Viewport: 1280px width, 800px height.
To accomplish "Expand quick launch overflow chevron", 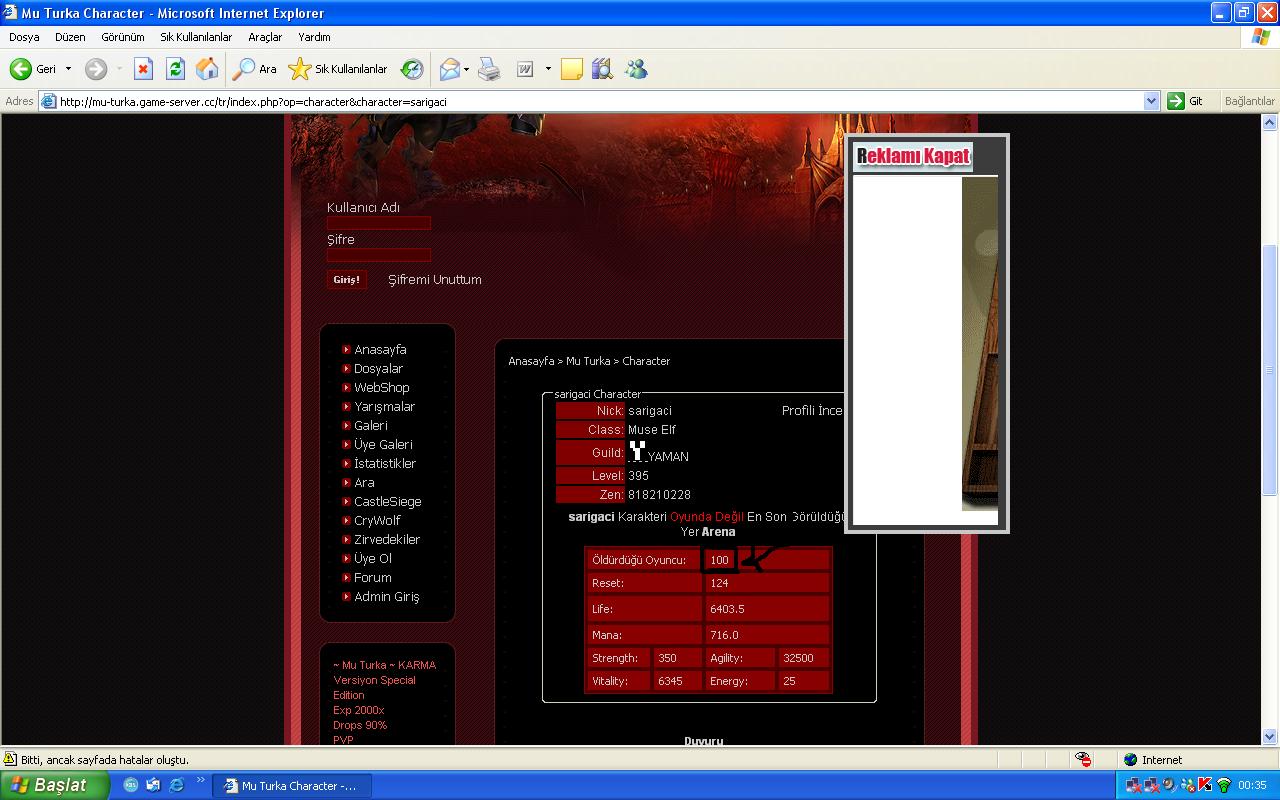I will coord(201,780).
